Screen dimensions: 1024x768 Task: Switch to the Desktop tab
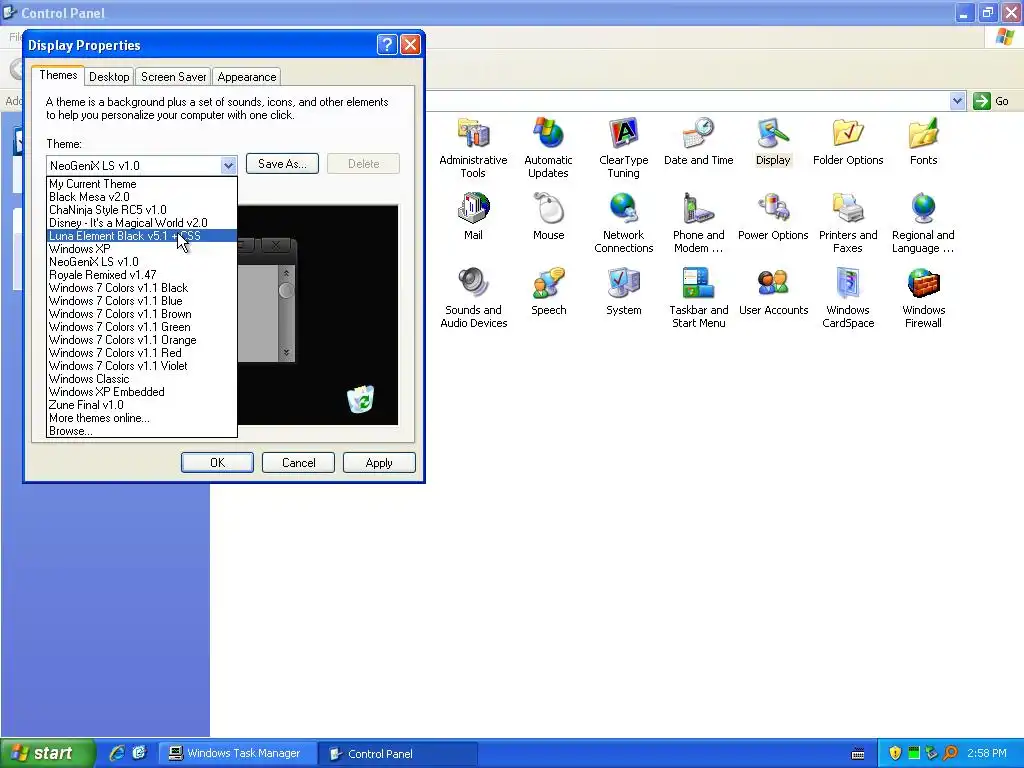(109, 76)
